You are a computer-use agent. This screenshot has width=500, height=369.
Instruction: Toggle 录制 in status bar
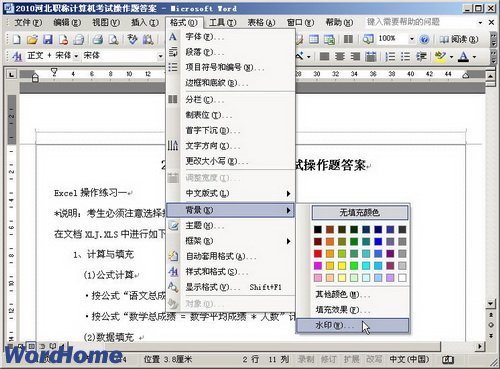click(305, 359)
